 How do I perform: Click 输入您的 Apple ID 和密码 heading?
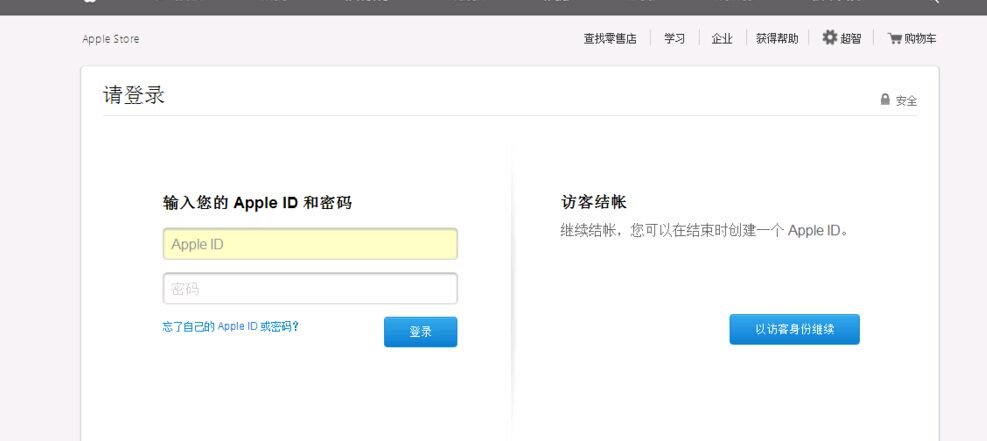click(x=257, y=203)
